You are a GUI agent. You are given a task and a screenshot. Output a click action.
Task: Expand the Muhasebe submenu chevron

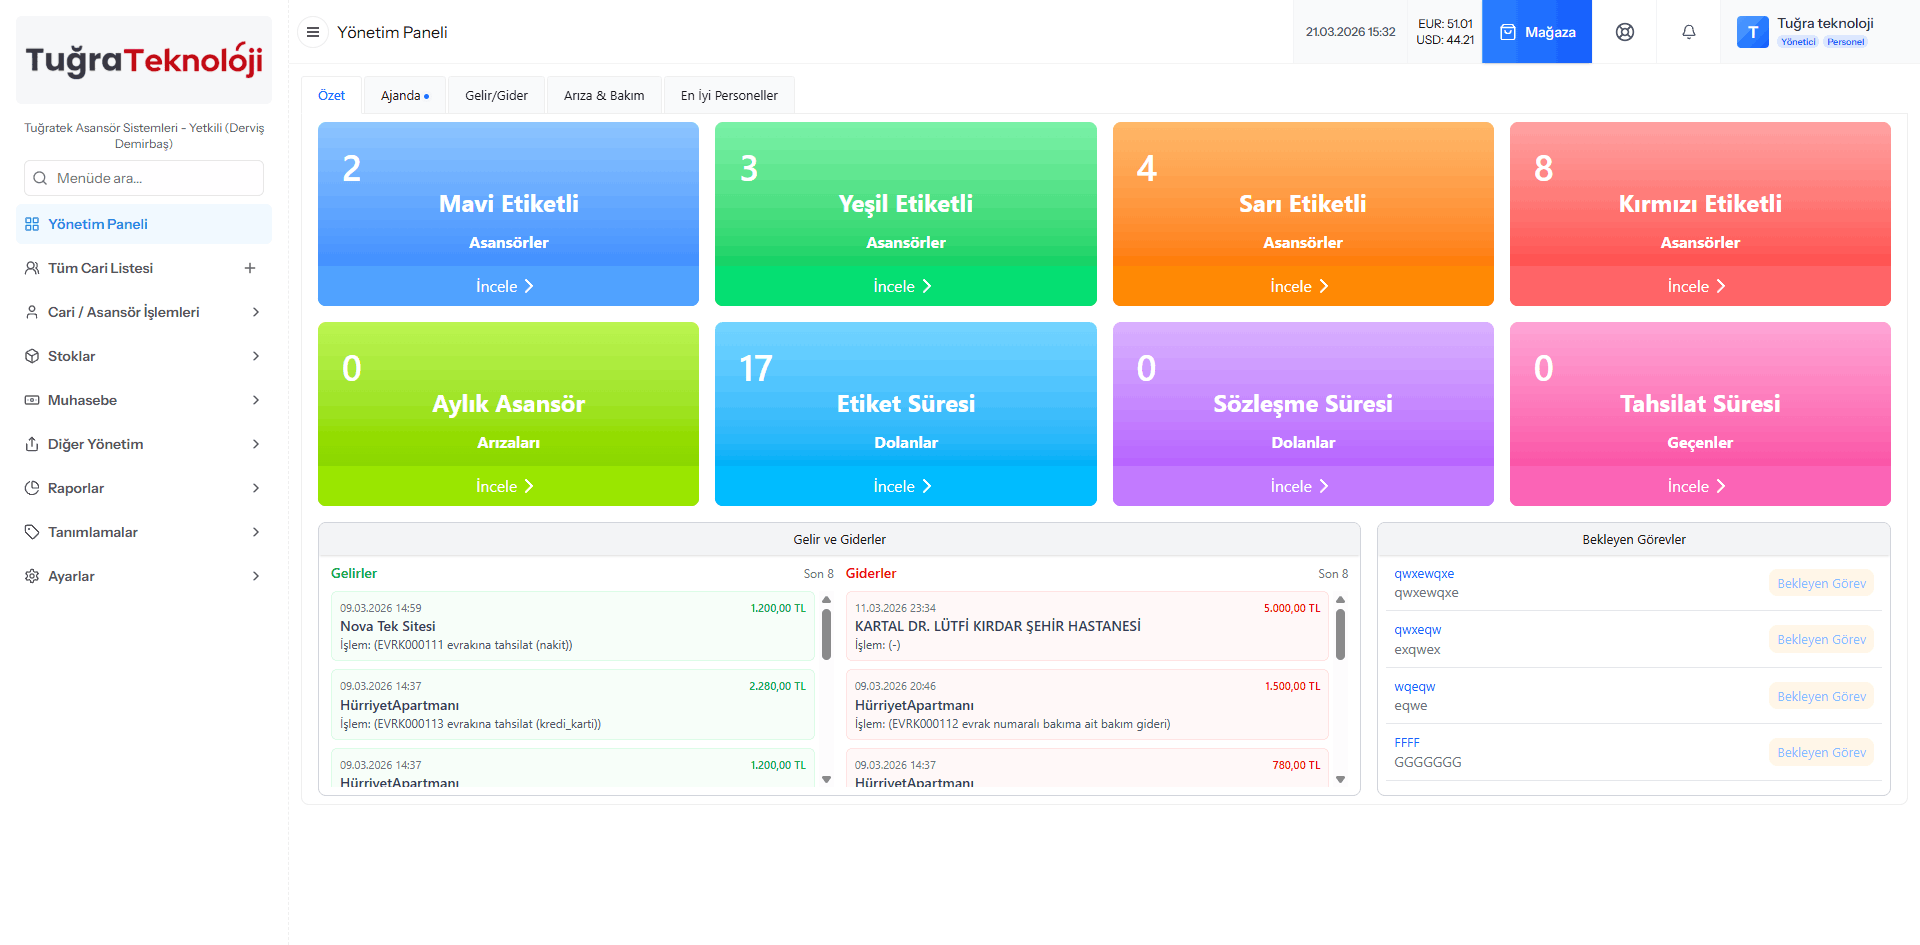[256, 400]
